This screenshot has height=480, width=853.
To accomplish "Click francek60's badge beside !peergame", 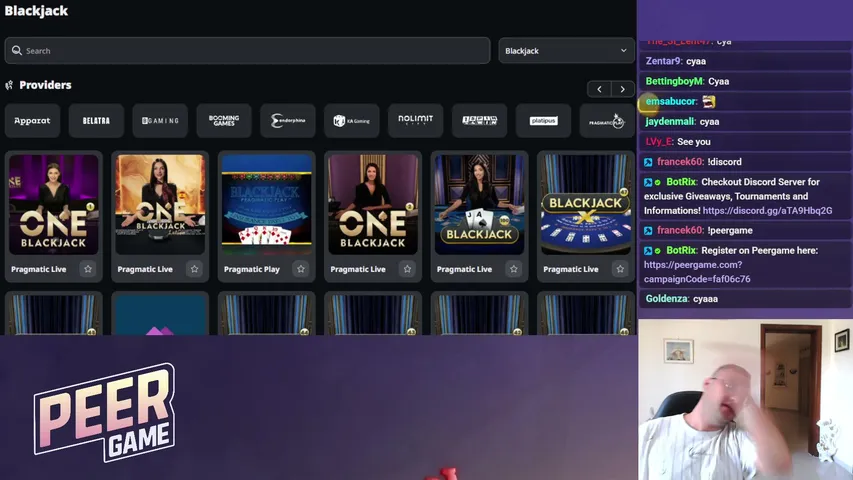I will (x=648, y=231).
